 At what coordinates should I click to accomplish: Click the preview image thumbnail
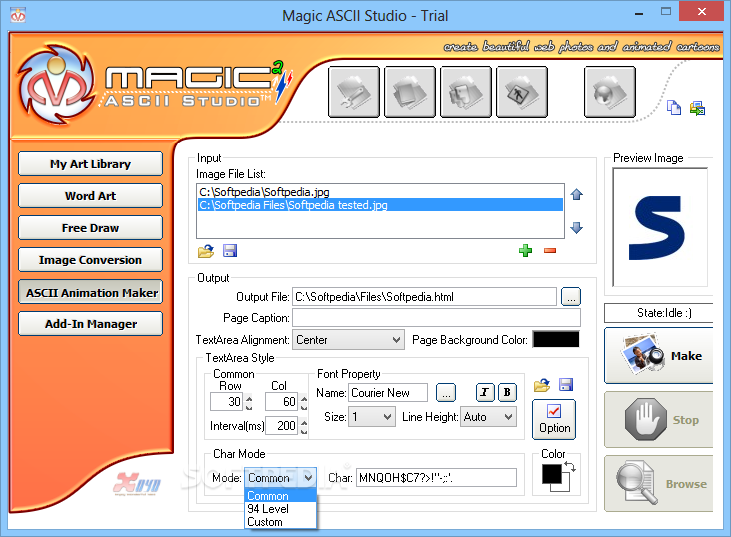point(660,227)
